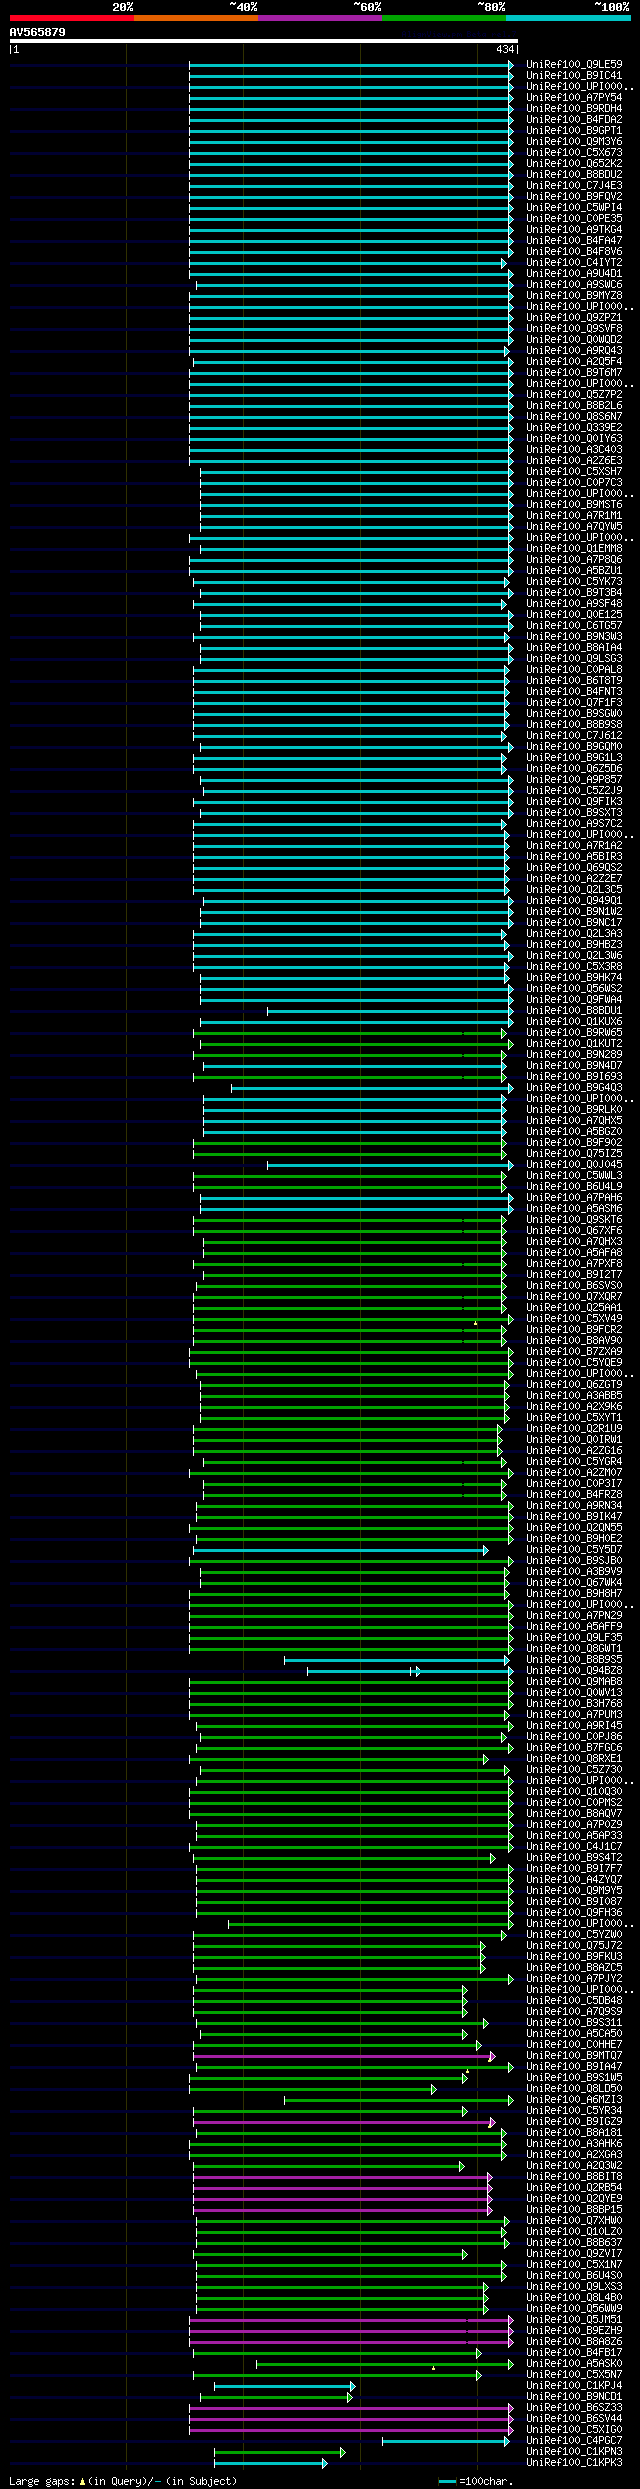Viewport: 640px width, 2489px height.
Task: Click the query end position 434
Action: tap(505, 49)
